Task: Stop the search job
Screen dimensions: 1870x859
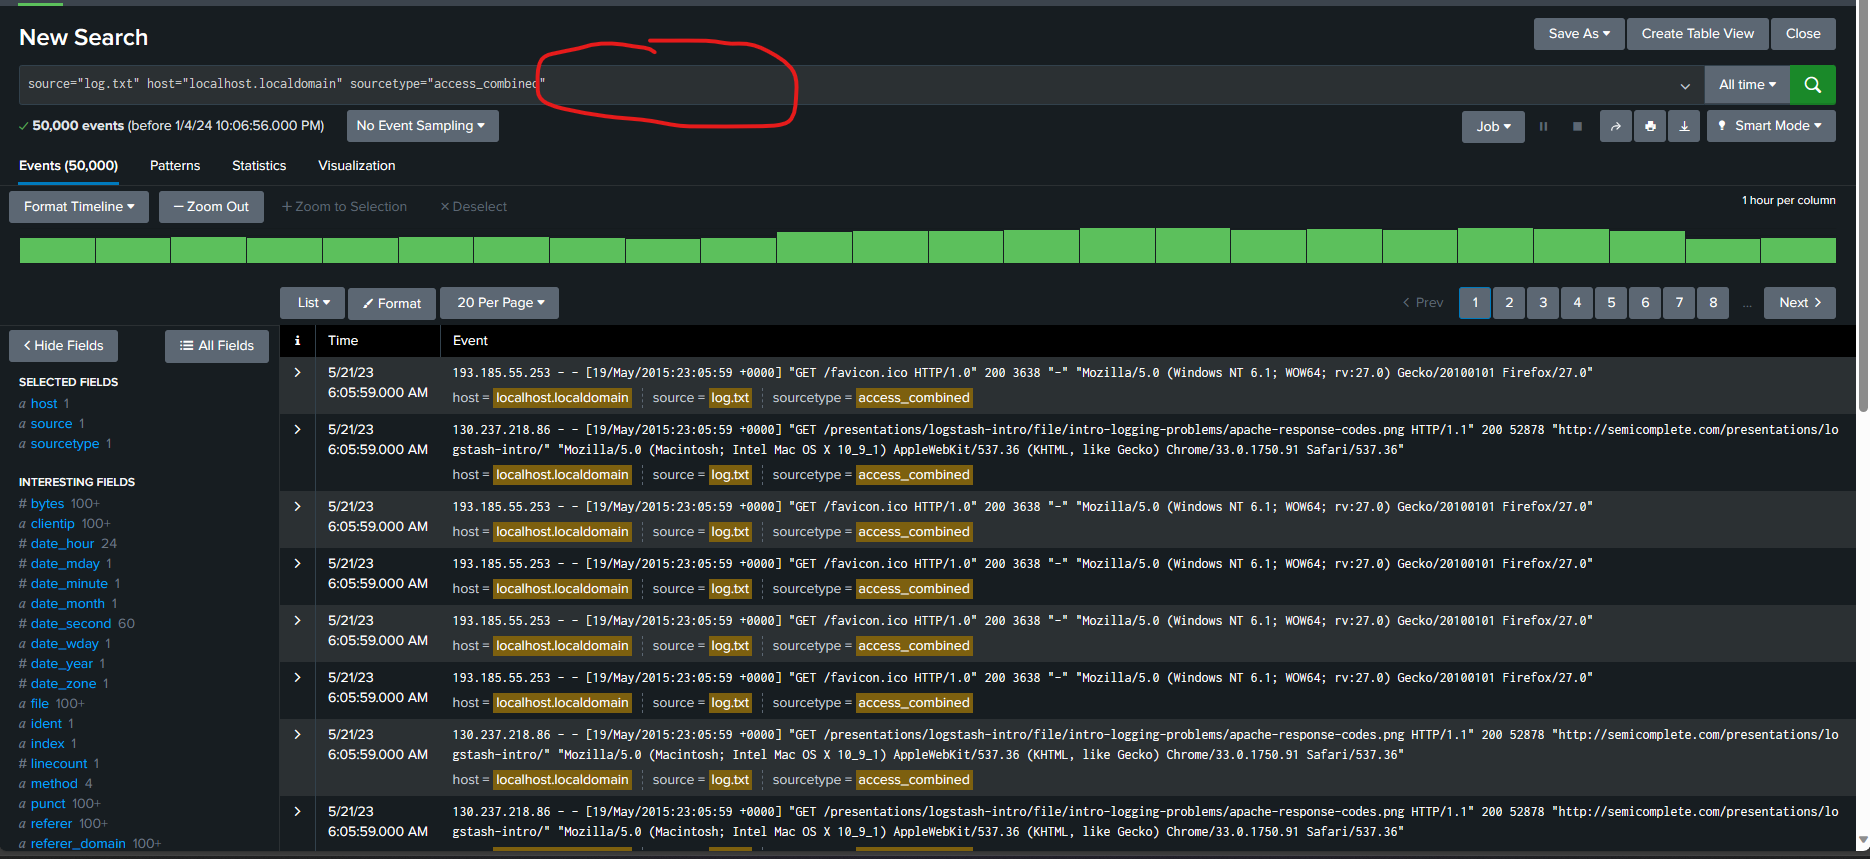Action: (1577, 126)
